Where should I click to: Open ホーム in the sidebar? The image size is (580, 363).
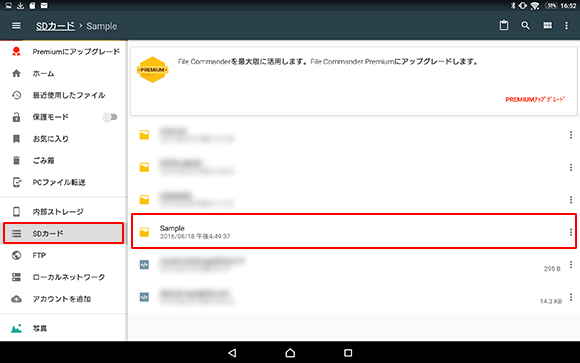click(x=64, y=74)
